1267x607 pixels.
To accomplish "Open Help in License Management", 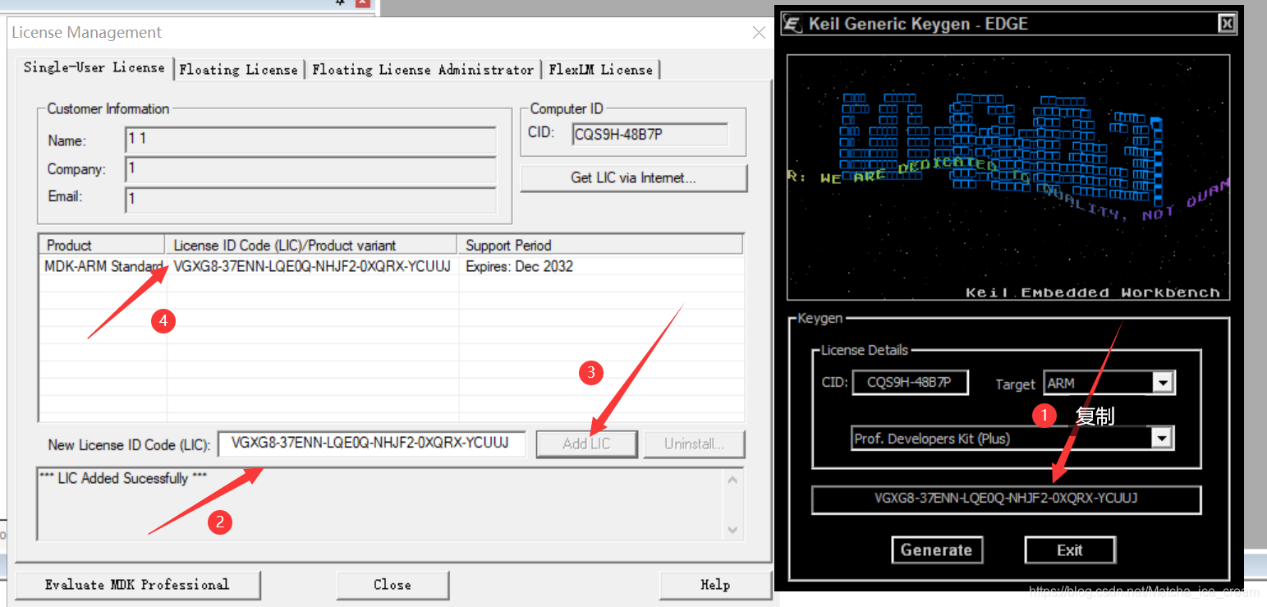I will 715,585.
